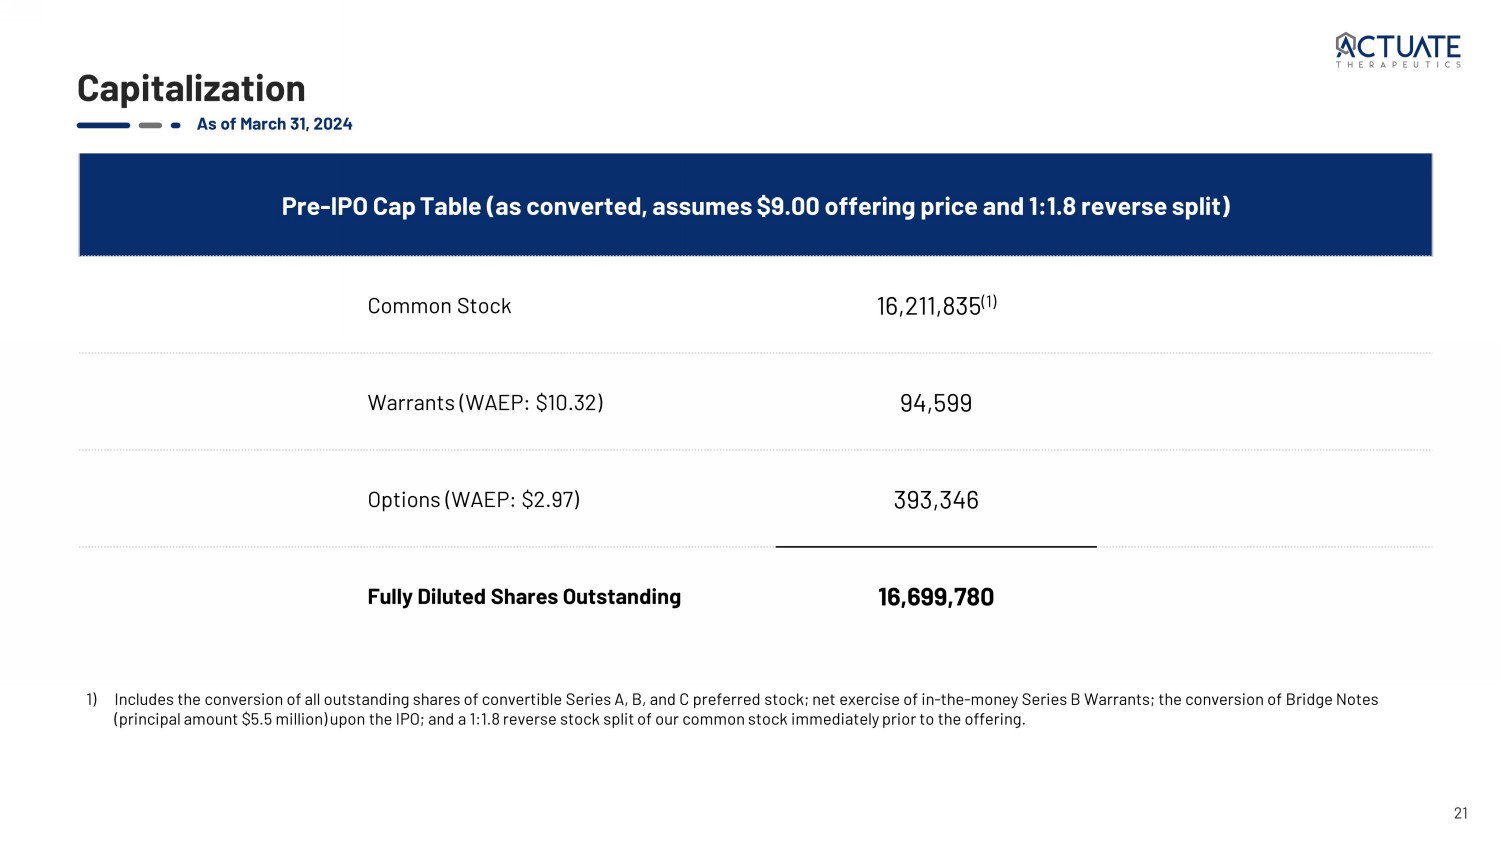The height and width of the screenshot is (844, 1500).
Task: Click the page number 21
Action: point(1460,813)
